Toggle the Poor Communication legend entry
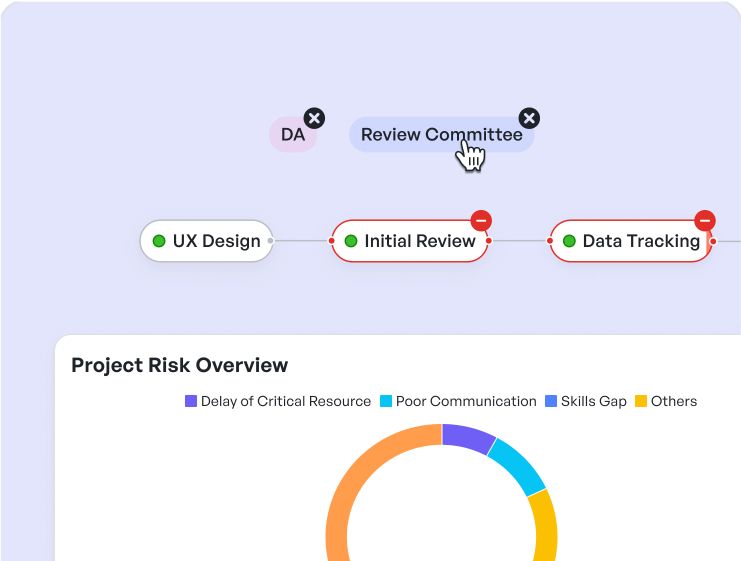 [458, 401]
